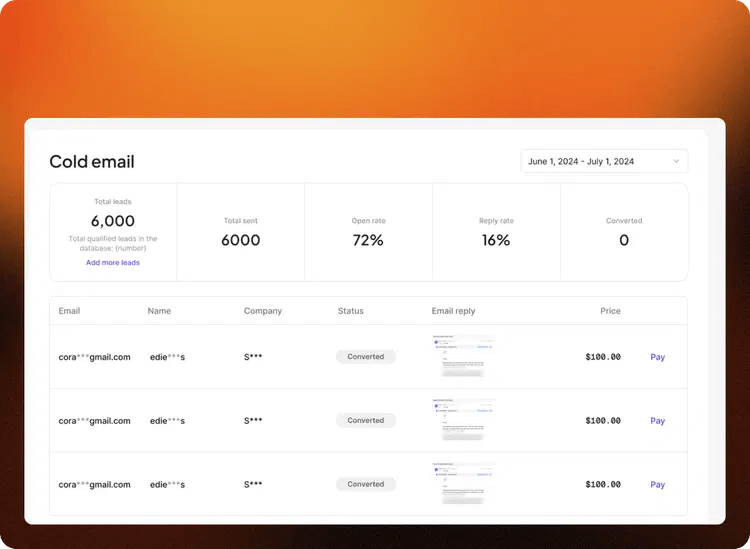Click Pay in the first table row
This screenshot has width=750, height=549.
(658, 357)
